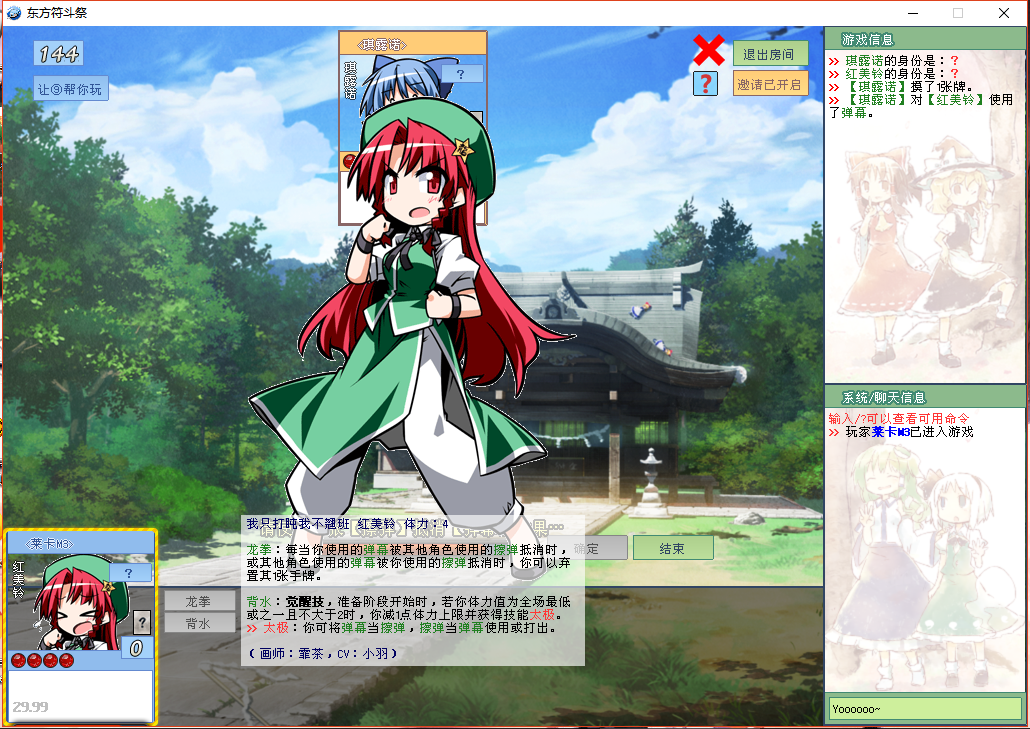
Task: Click the small ? icon beside 红美铃 portrait
Action: tap(142, 622)
